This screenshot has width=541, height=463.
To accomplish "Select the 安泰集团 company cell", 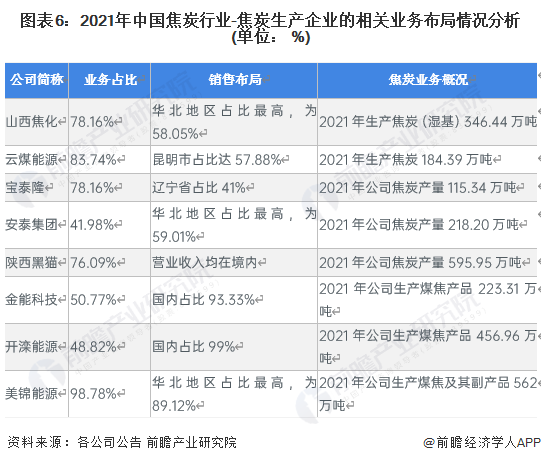I will click(x=37, y=225).
